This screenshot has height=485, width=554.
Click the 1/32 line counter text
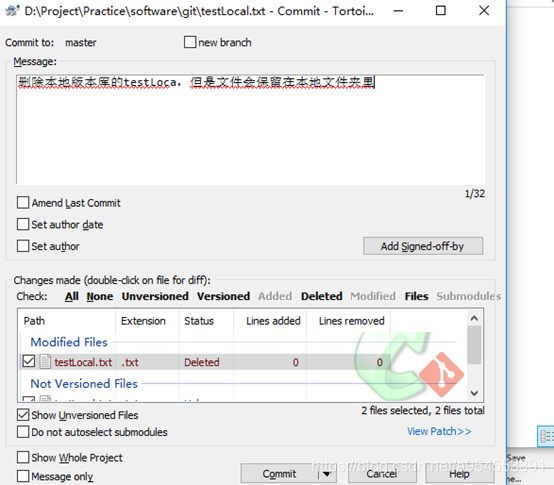click(475, 194)
